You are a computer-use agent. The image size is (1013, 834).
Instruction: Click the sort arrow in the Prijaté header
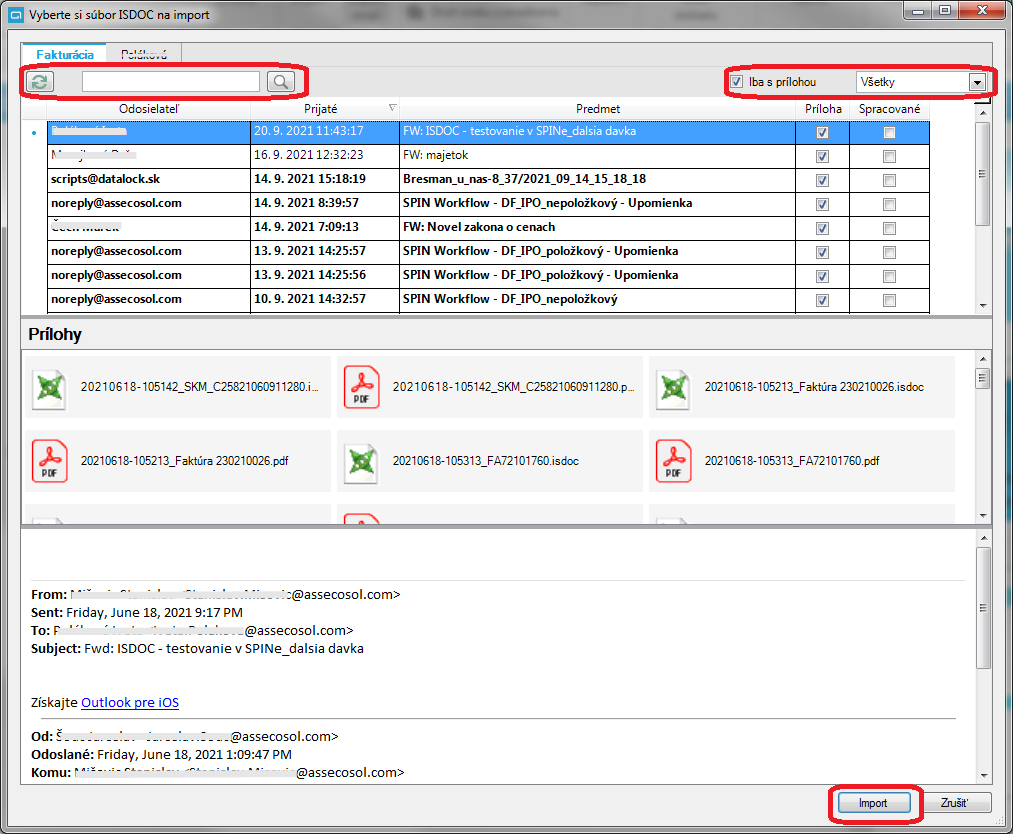click(392, 108)
